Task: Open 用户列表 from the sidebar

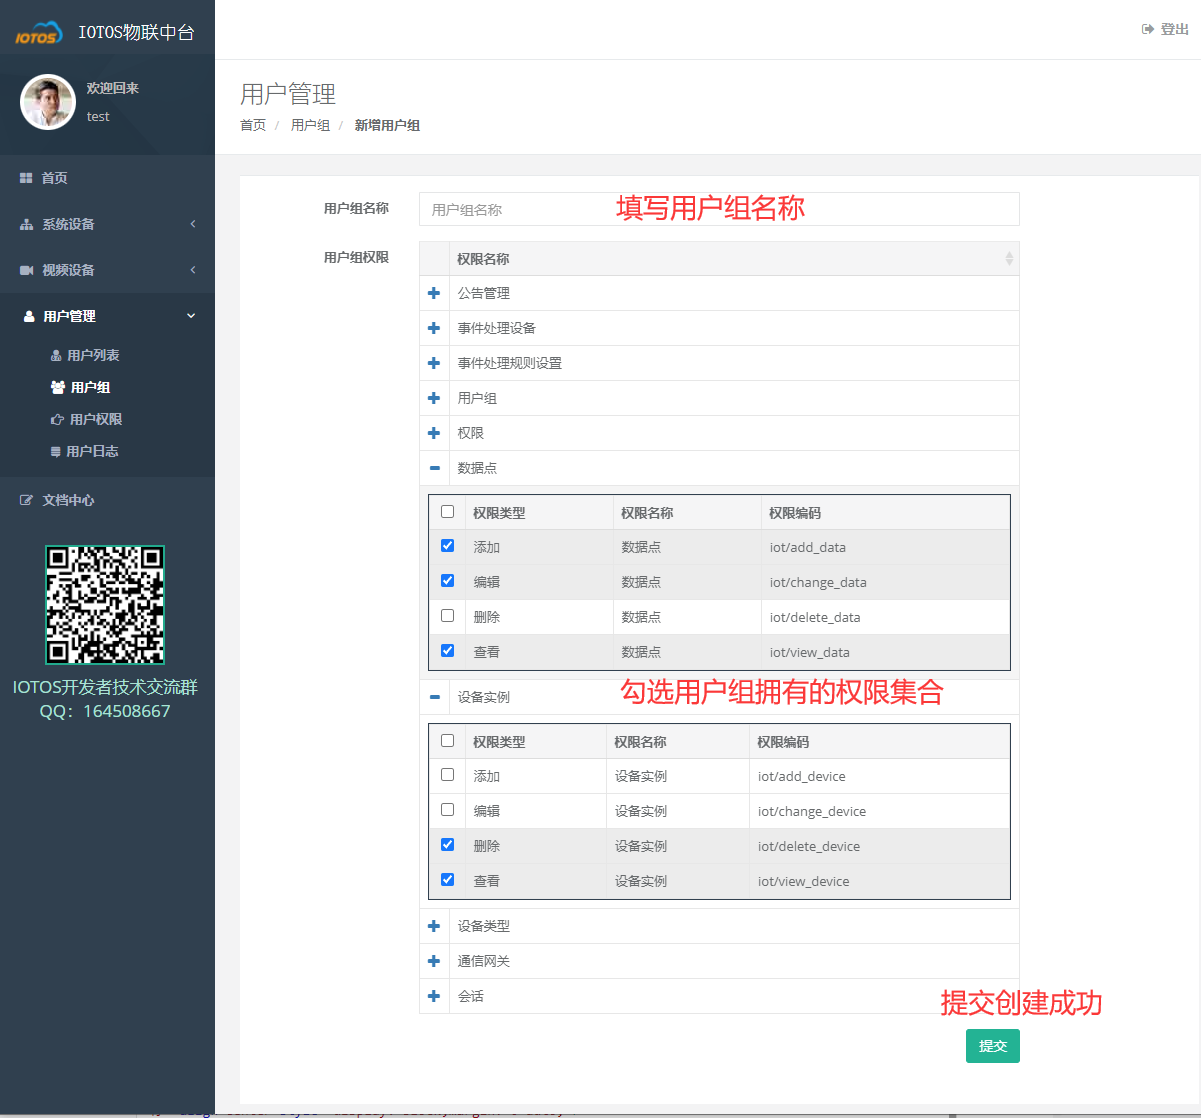Action: 57,354
